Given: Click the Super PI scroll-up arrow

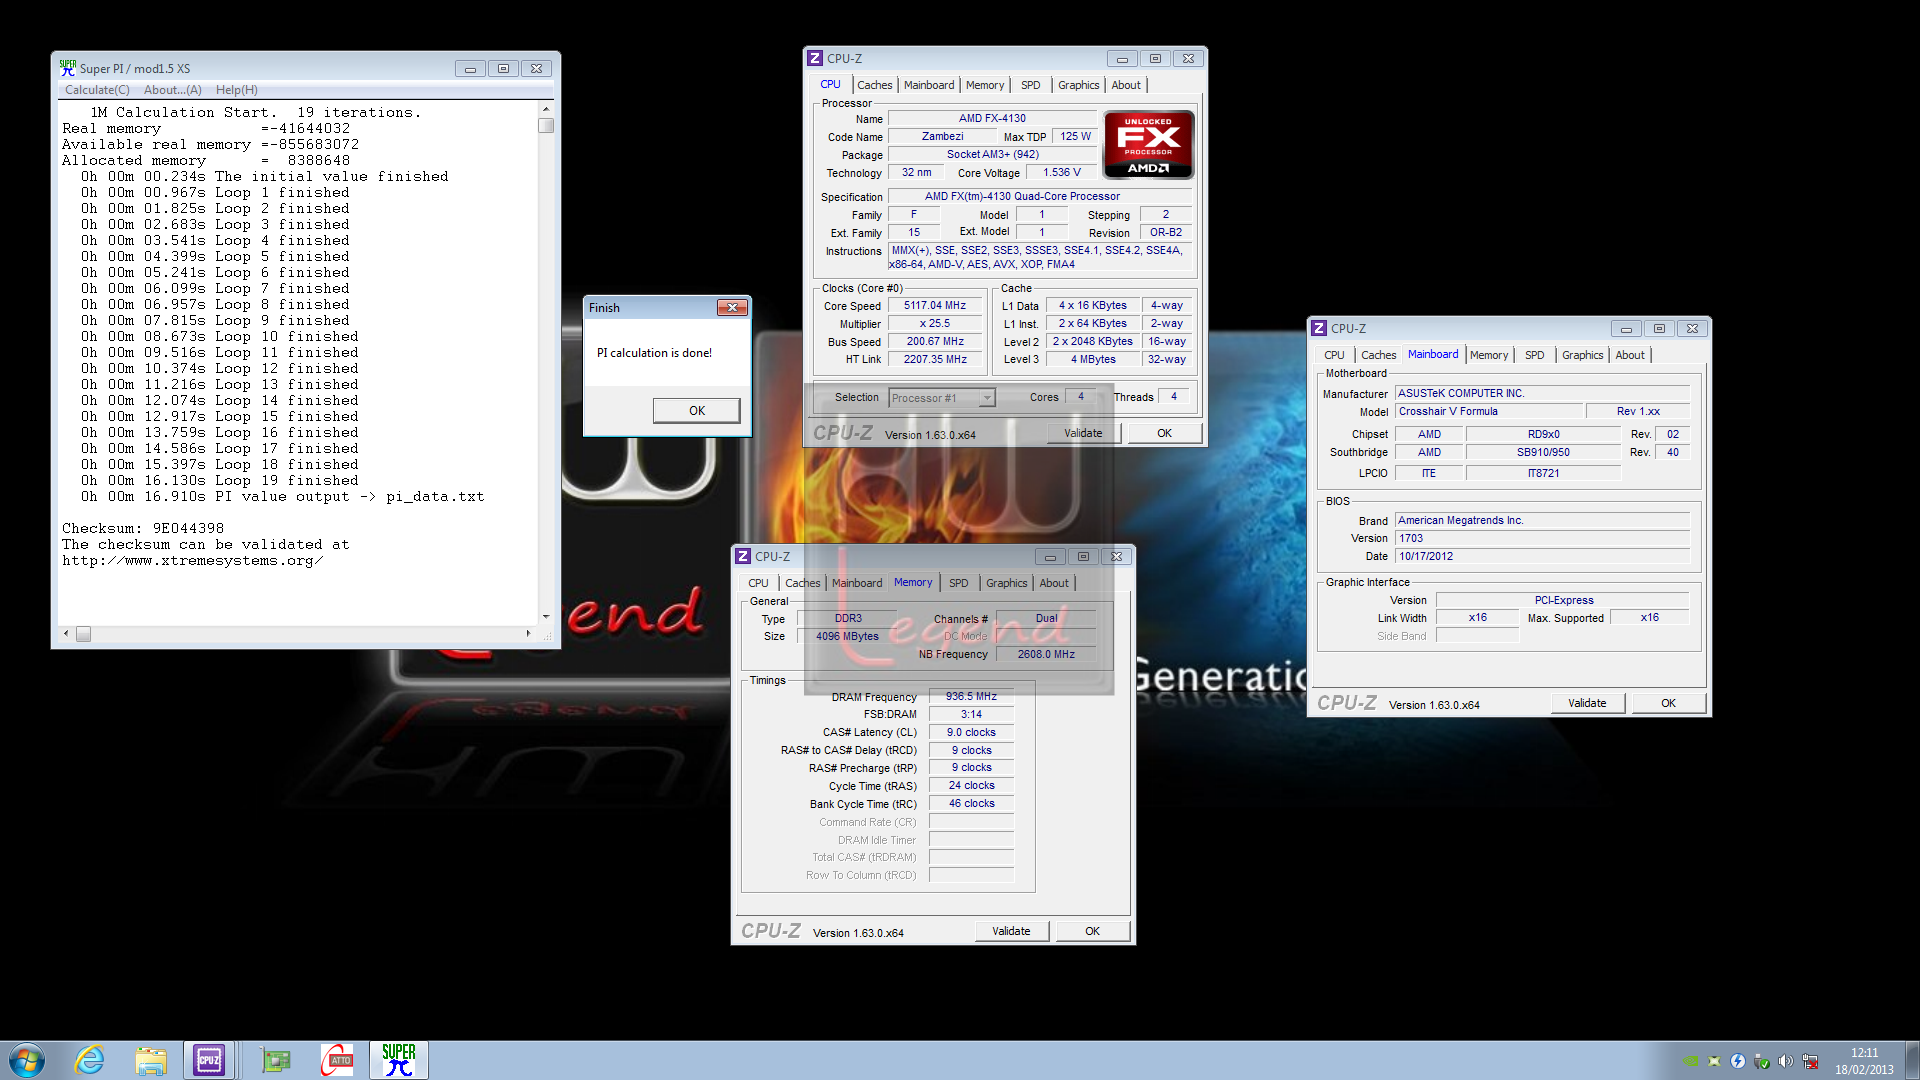Looking at the screenshot, I should pos(546,109).
